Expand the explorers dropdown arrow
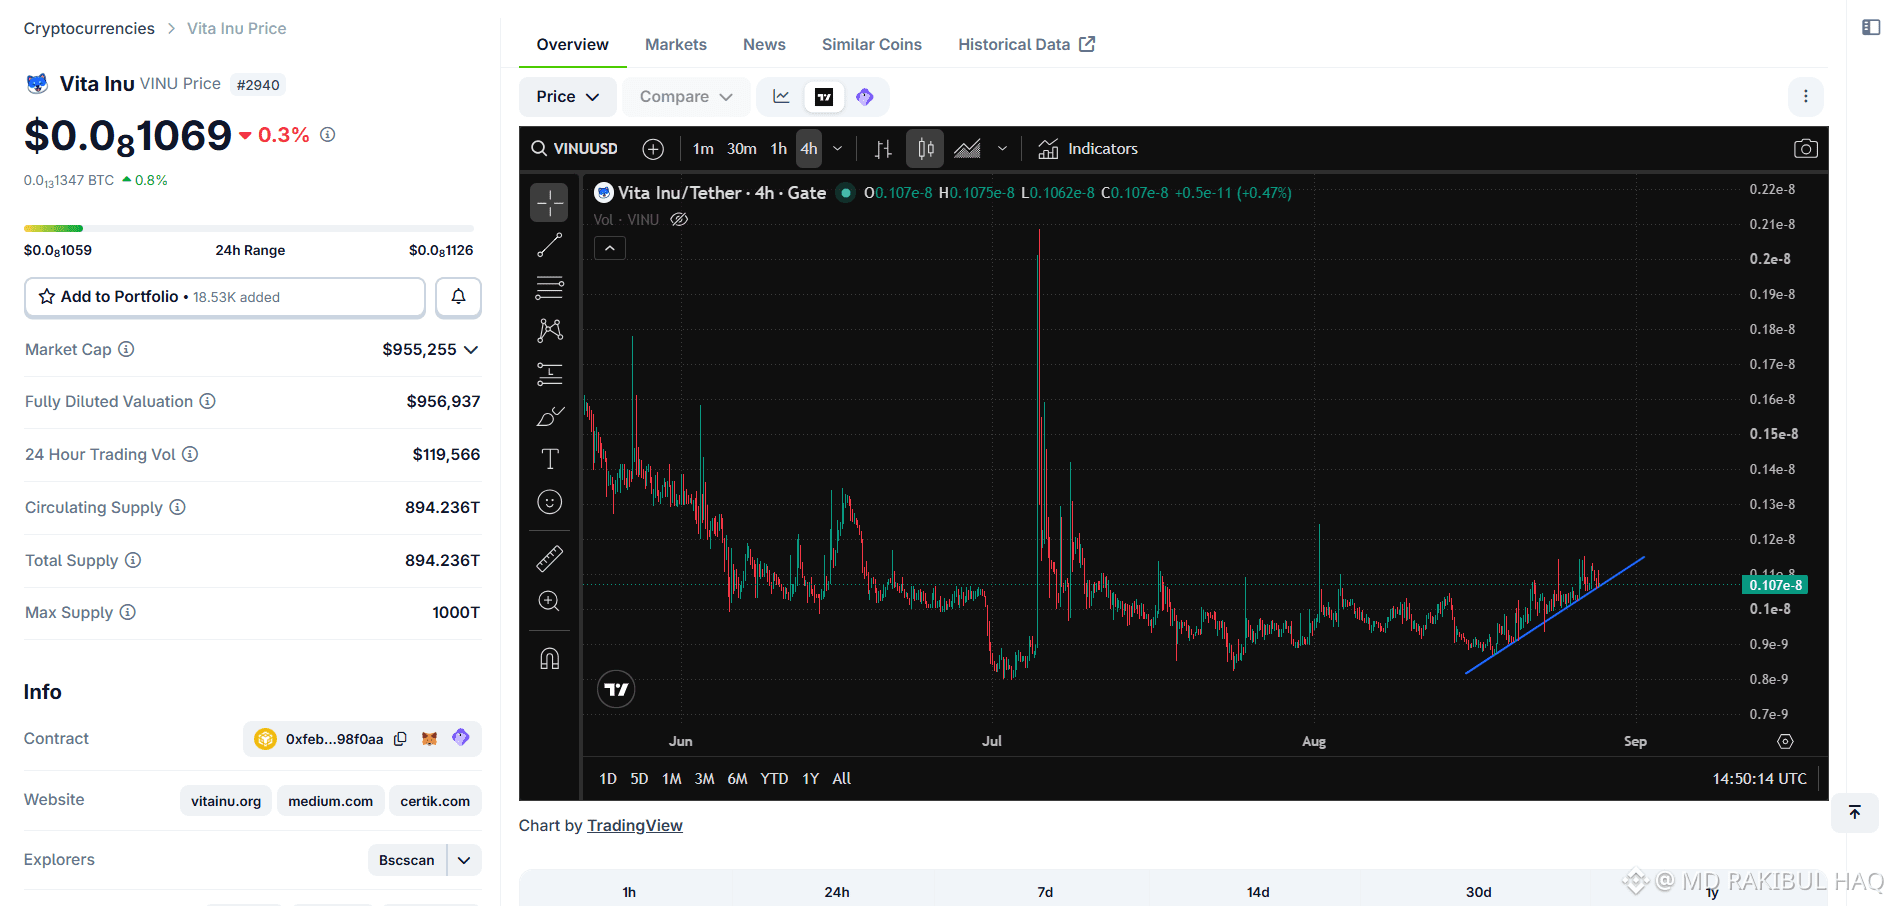The height and width of the screenshot is (906, 1892). pyautogui.click(x=464, y=860)
